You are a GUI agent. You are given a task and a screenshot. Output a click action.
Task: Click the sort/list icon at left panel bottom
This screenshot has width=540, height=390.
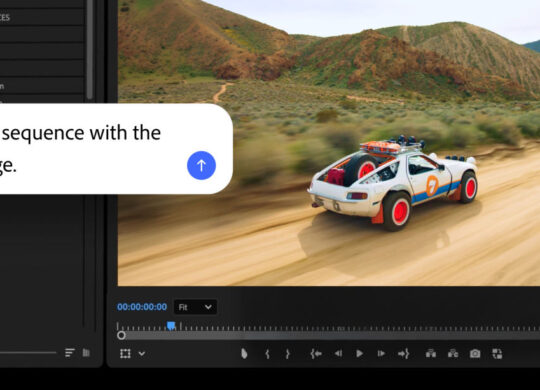[x=70, y=352]
